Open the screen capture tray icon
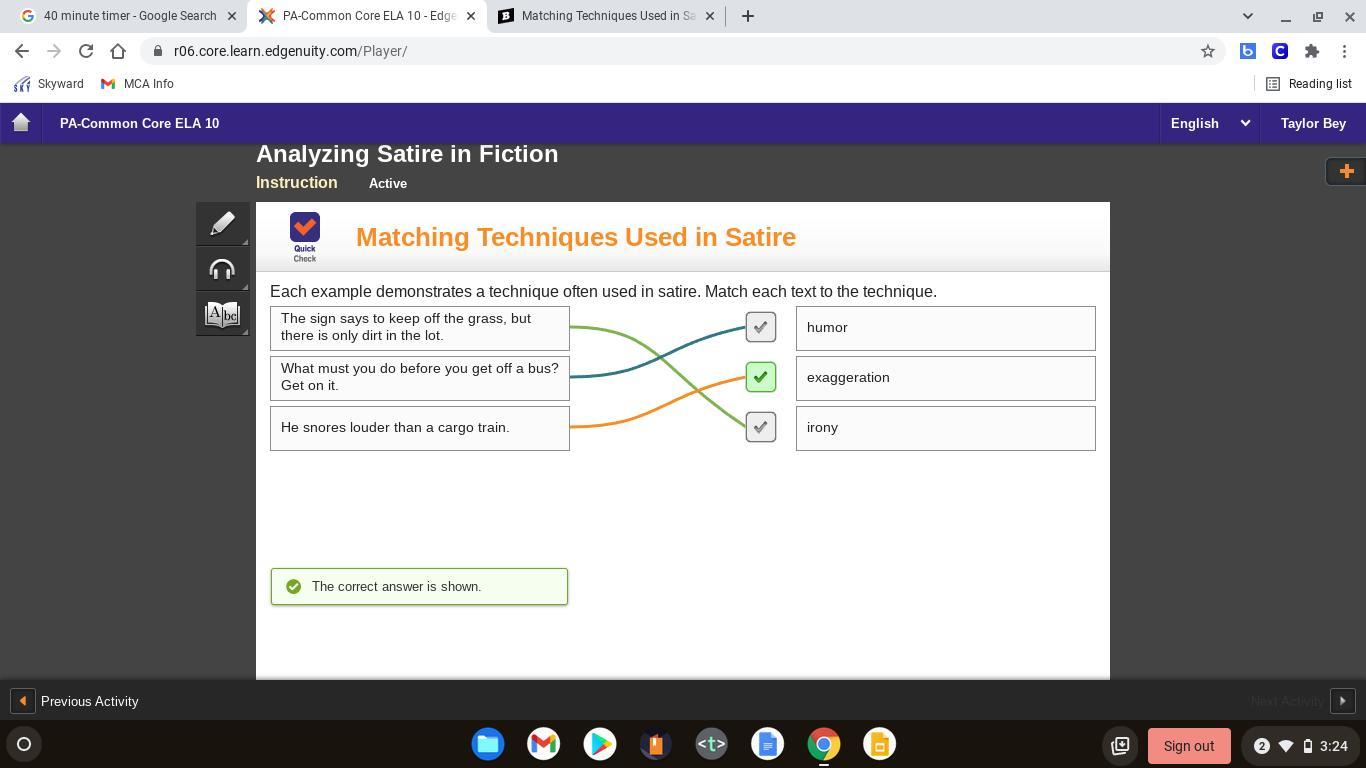Image resolution: width=1366 pixels, height=768 pixels. click(x=1120, y=746)
